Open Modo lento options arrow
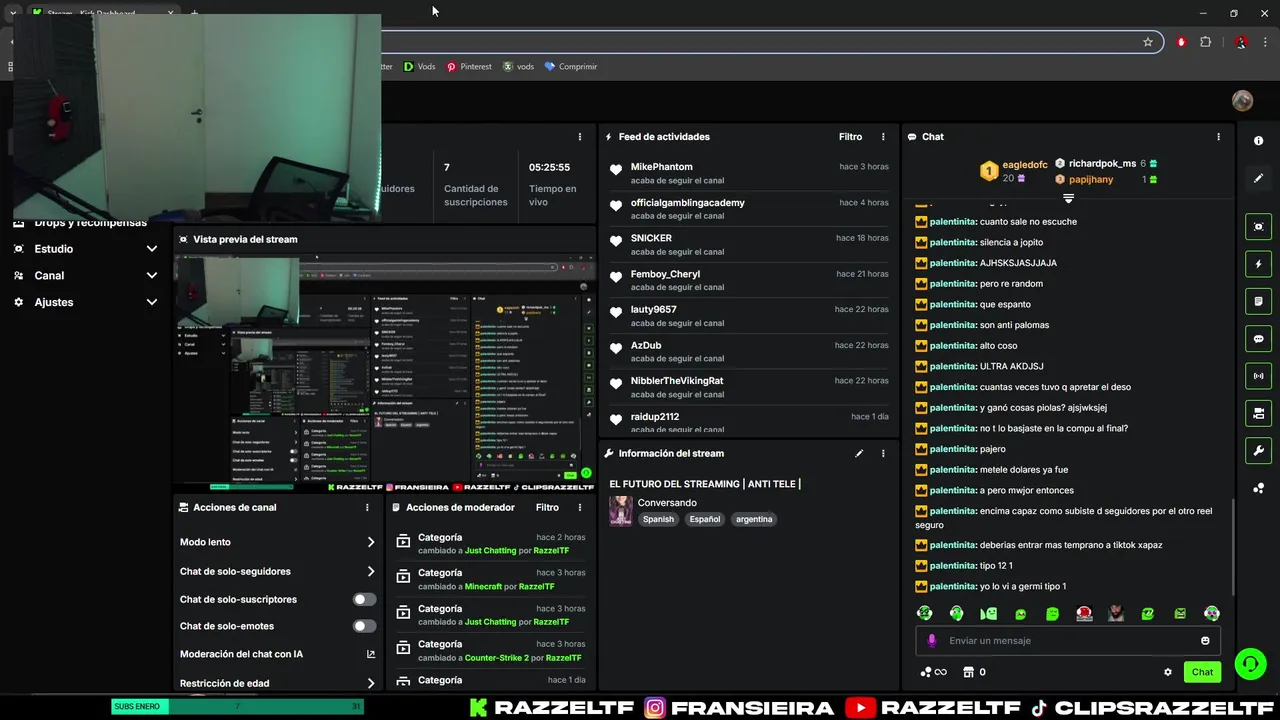This screenshot has width=1280, height=720. [x=371, y=542]
